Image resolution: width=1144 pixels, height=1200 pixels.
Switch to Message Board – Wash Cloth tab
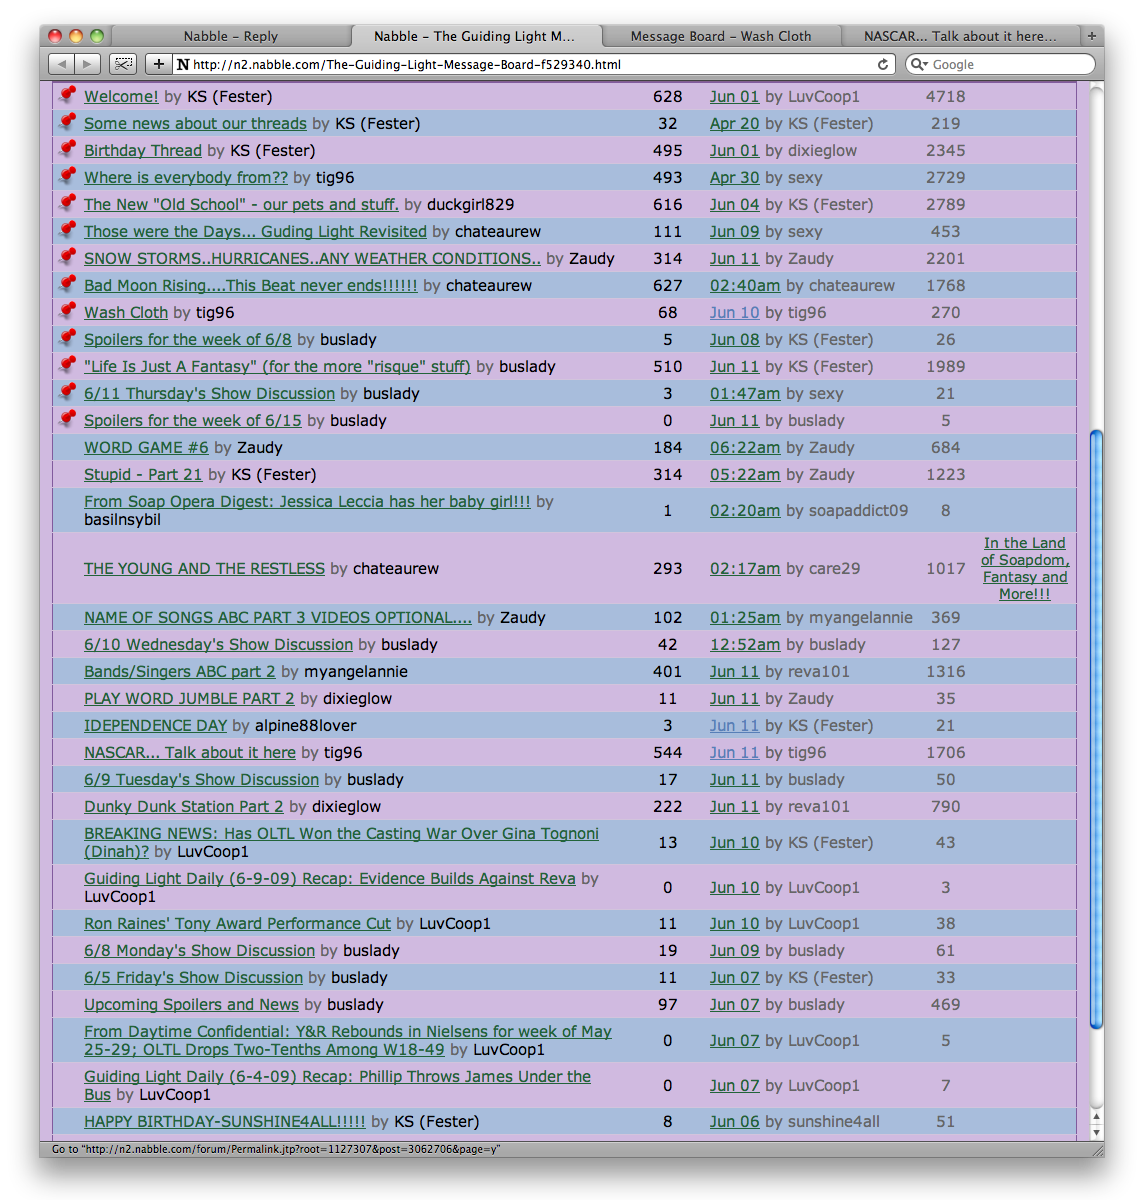click(x=720, y=36)
